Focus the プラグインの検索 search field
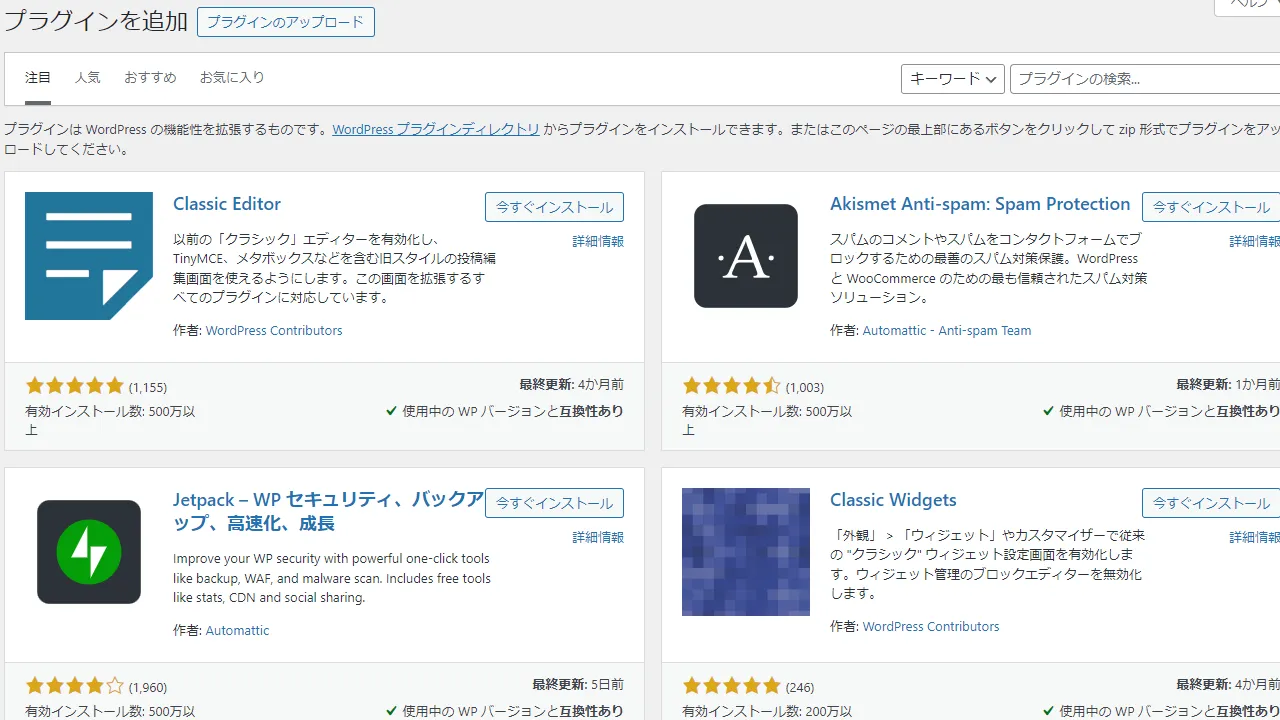The image size is (1280, 720). point(1145,79)
